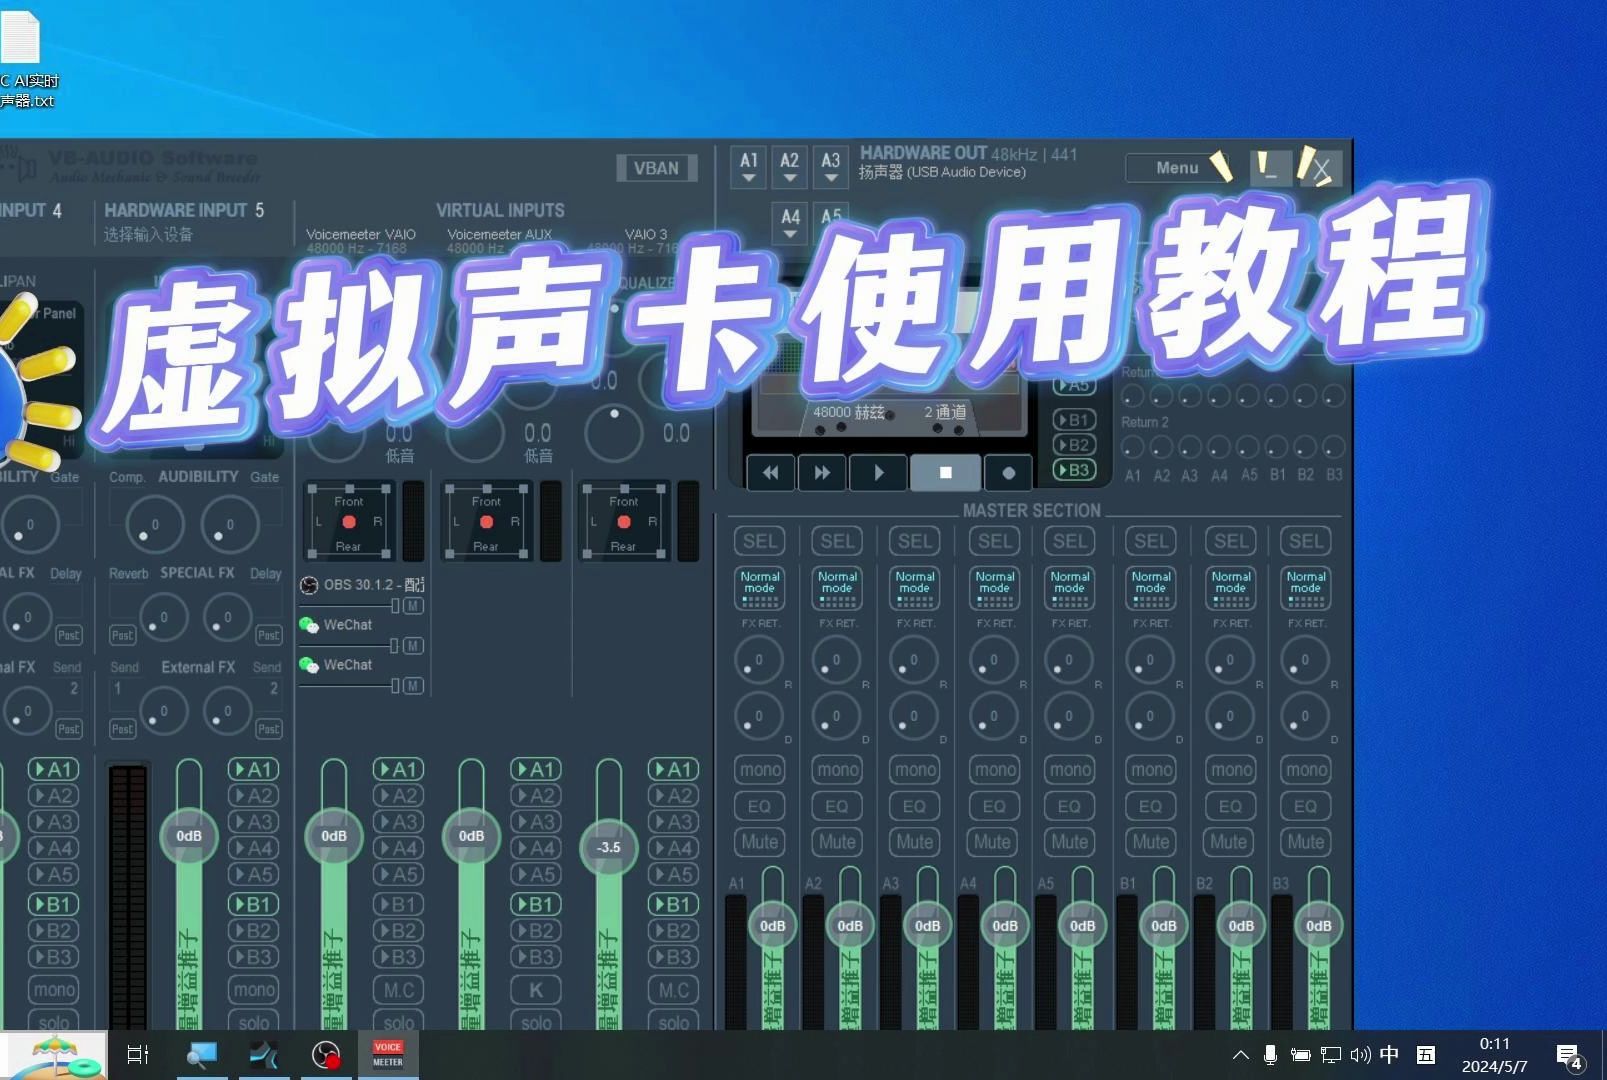1607x1080 pixels.
Task: Enable A2 routing on VAIO 3 strip
Action: click(674, 796)
